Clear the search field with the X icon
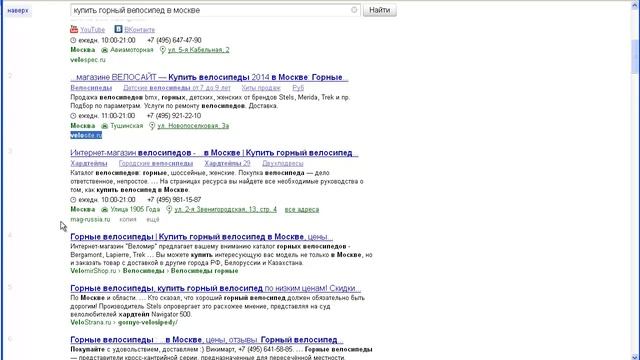The height and width of the screenshot is (360, 640). point(354,10)
